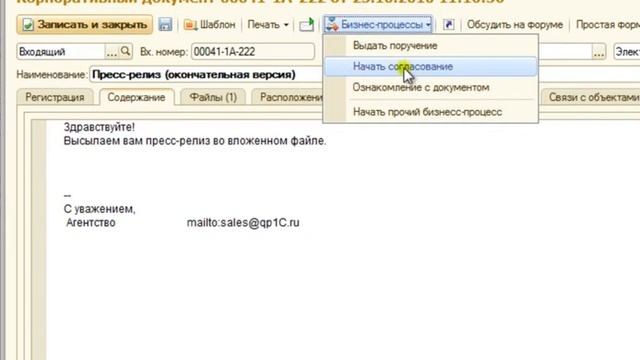Switch to the 'Регистрация' tab
The image size is (640, 360).
tap(55, 98)
